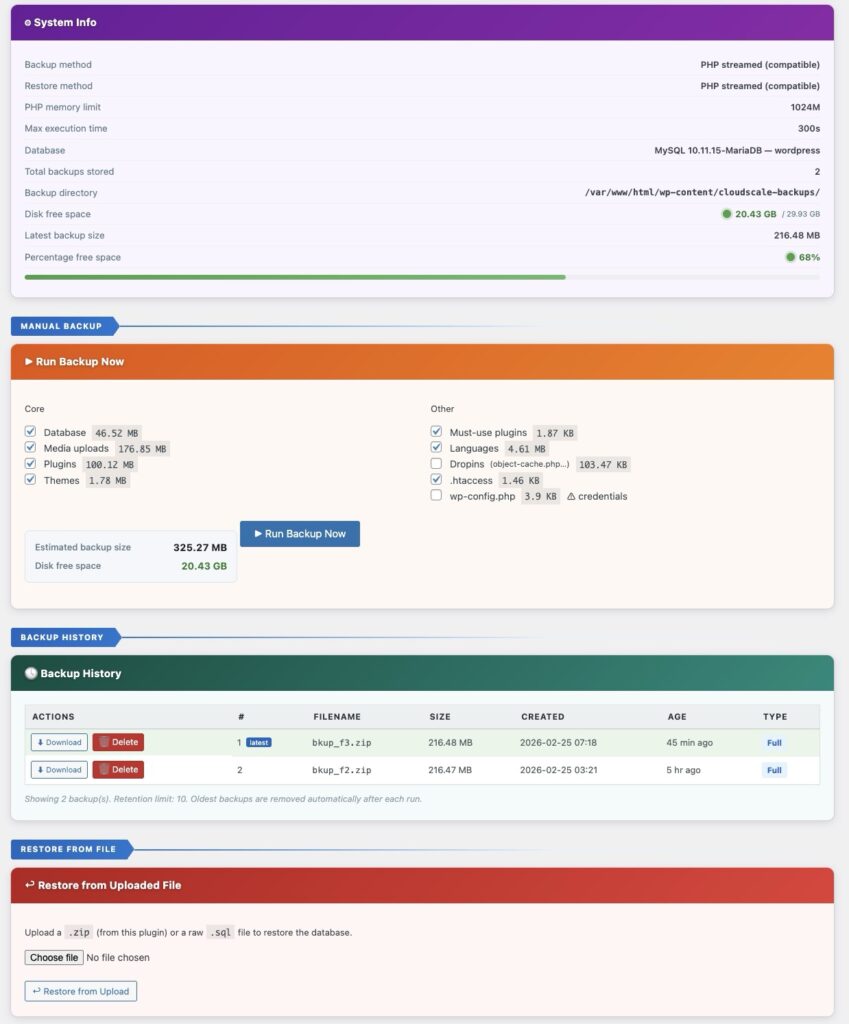This screenshot has width=849, height=1024.
Task: Click the Restore from Upload button
Action: (x=80, y=991)
